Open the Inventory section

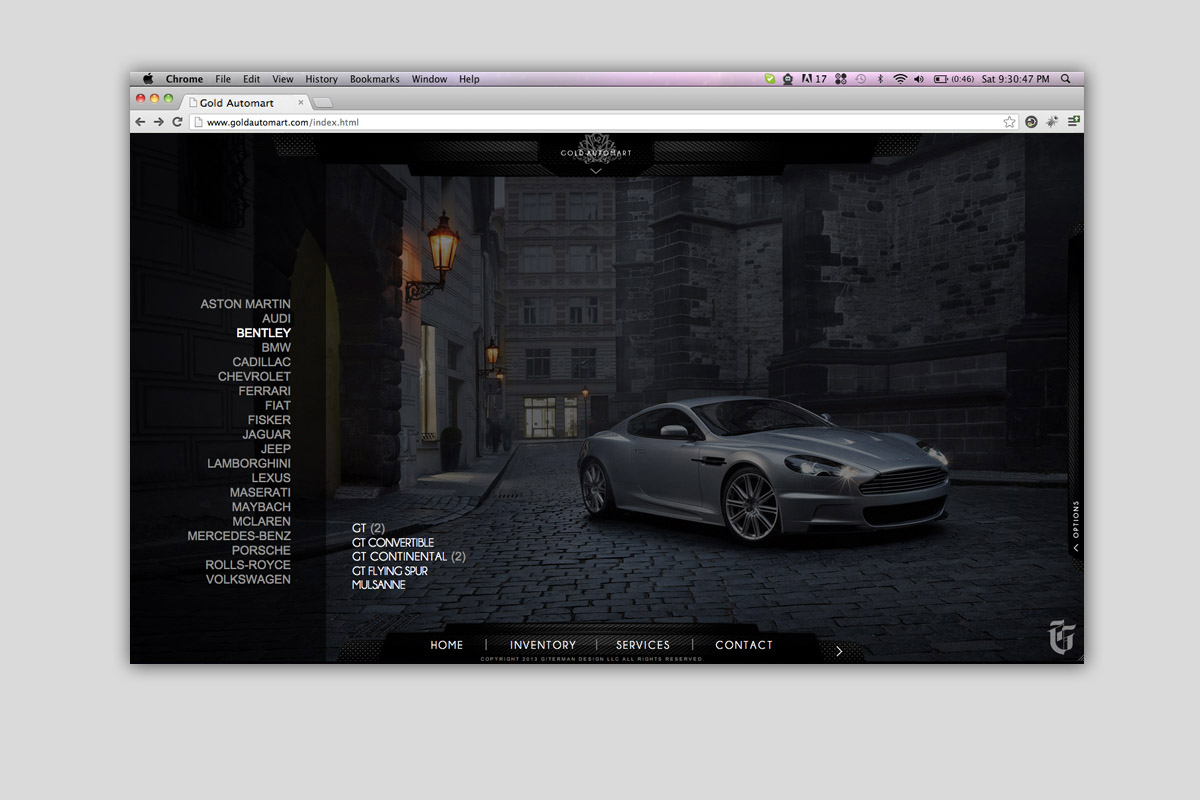coord(543,645)
